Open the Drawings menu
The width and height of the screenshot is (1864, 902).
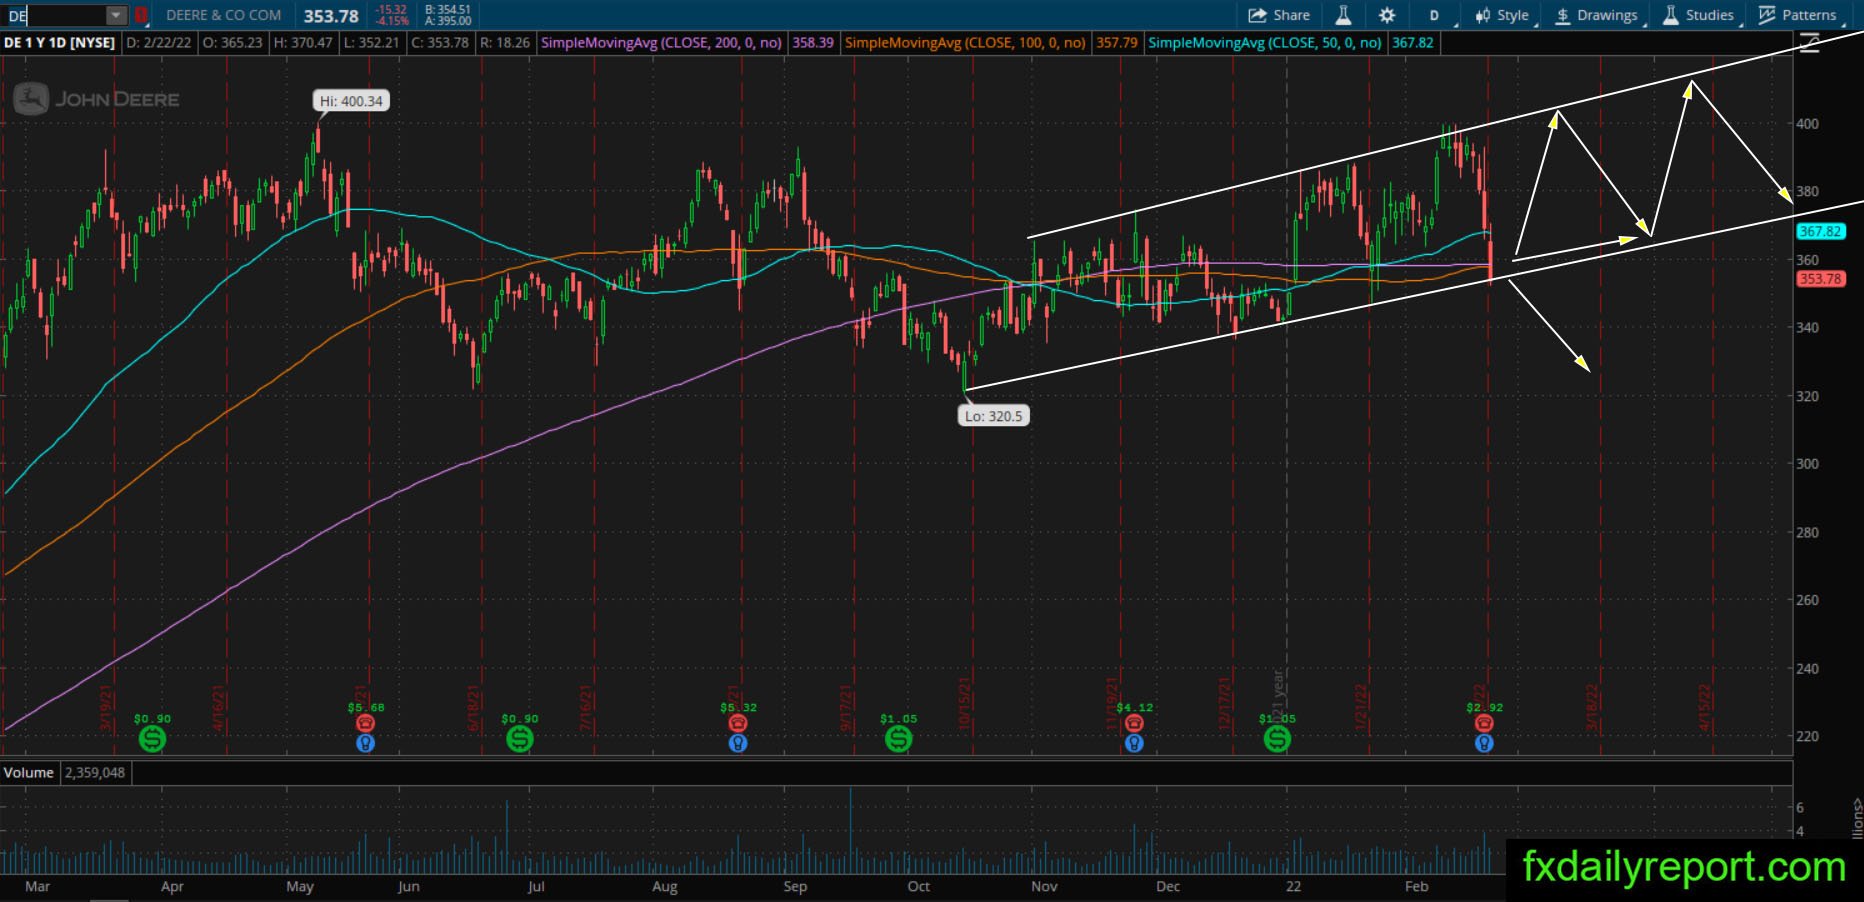[1596, 15]
